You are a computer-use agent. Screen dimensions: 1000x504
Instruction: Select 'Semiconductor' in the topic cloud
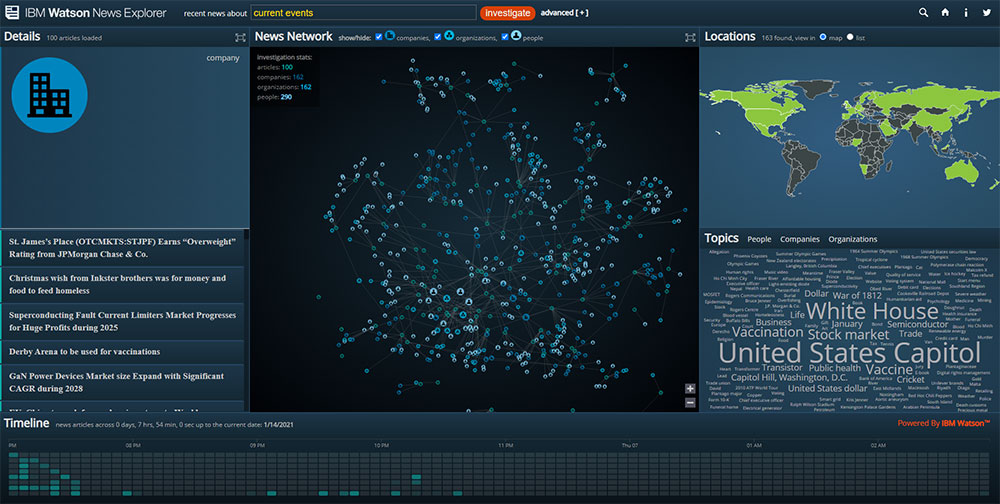[x=918, y=324]
